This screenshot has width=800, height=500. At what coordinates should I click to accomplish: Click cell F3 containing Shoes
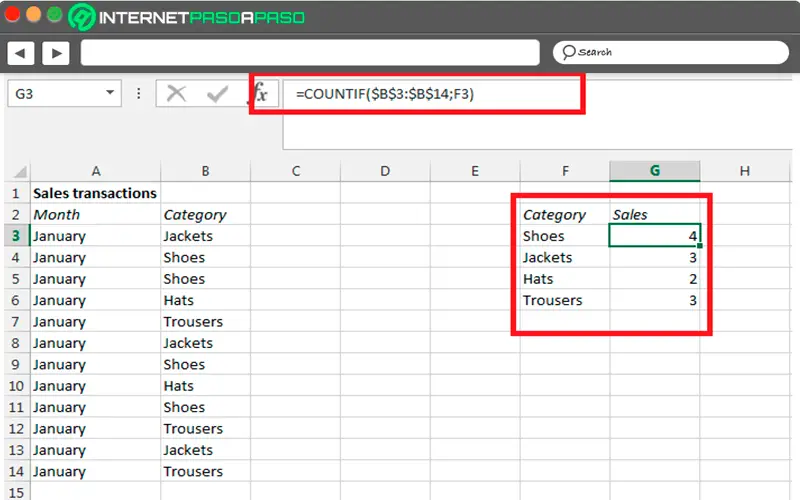565,236
